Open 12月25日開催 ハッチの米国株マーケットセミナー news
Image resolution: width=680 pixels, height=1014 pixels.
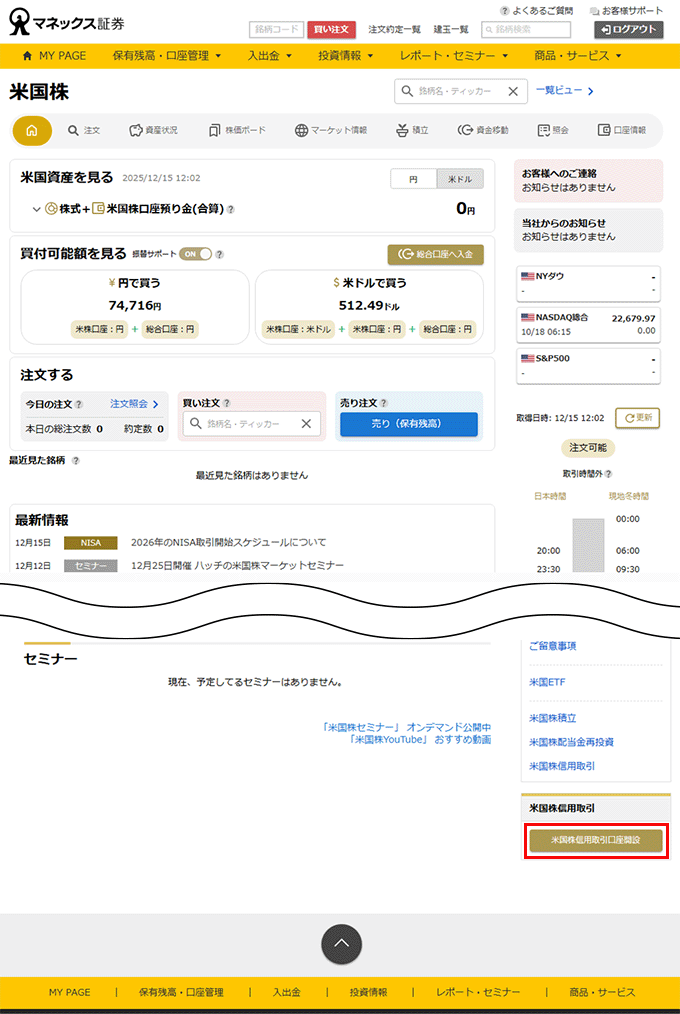pos(237,566)
